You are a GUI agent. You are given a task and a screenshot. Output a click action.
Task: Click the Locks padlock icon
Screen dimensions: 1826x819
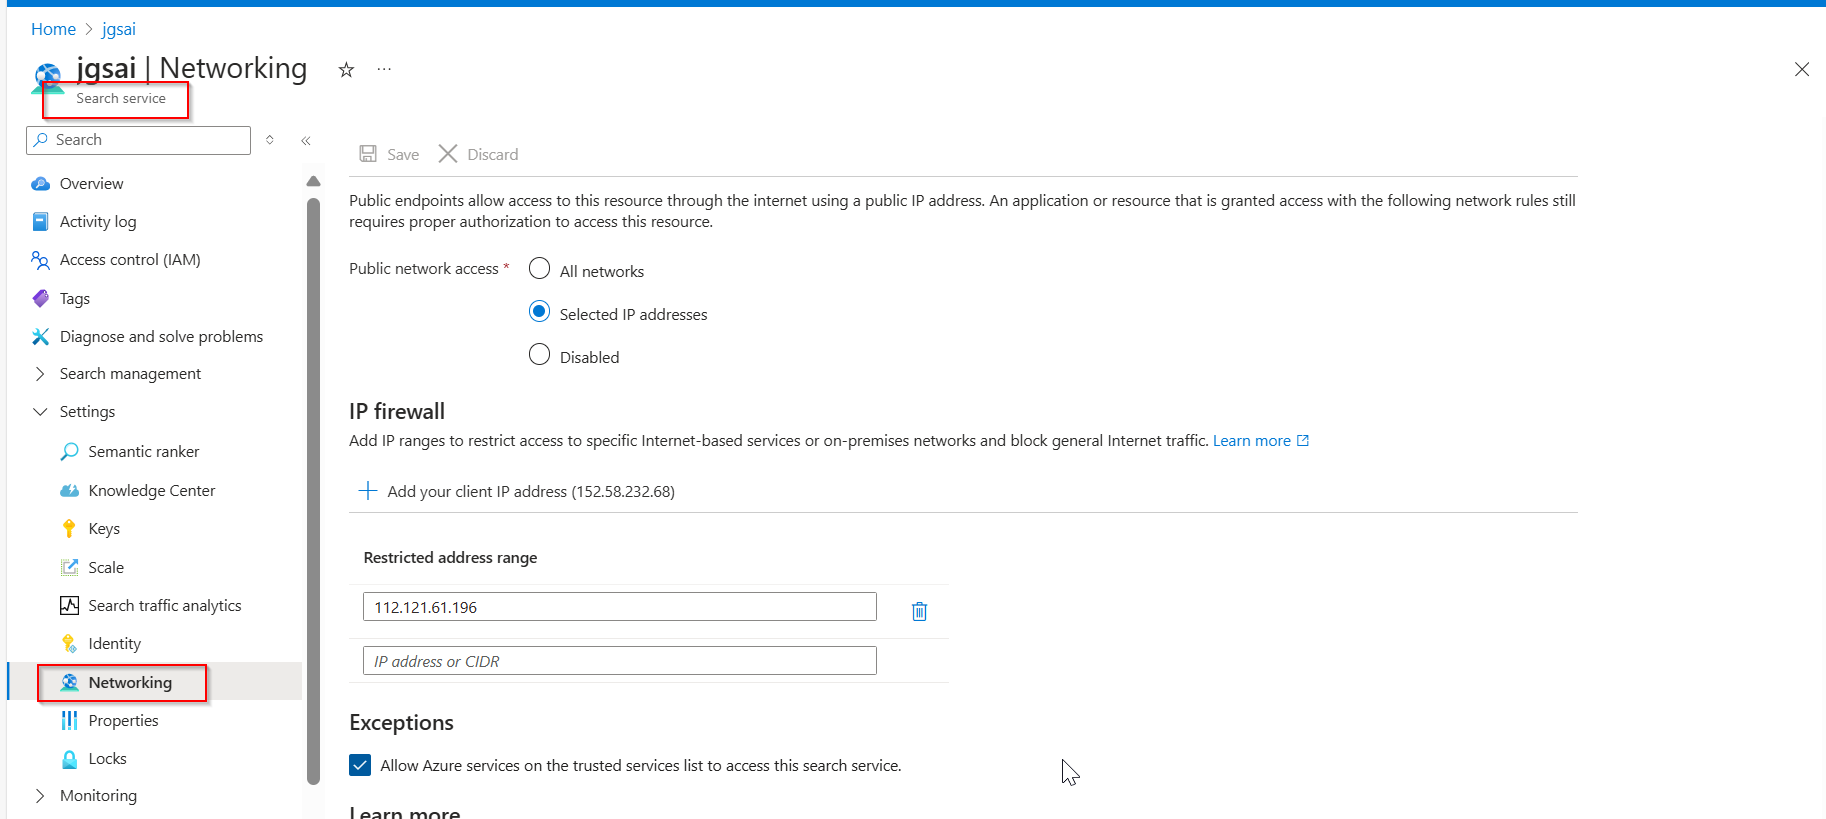[69, 759]
